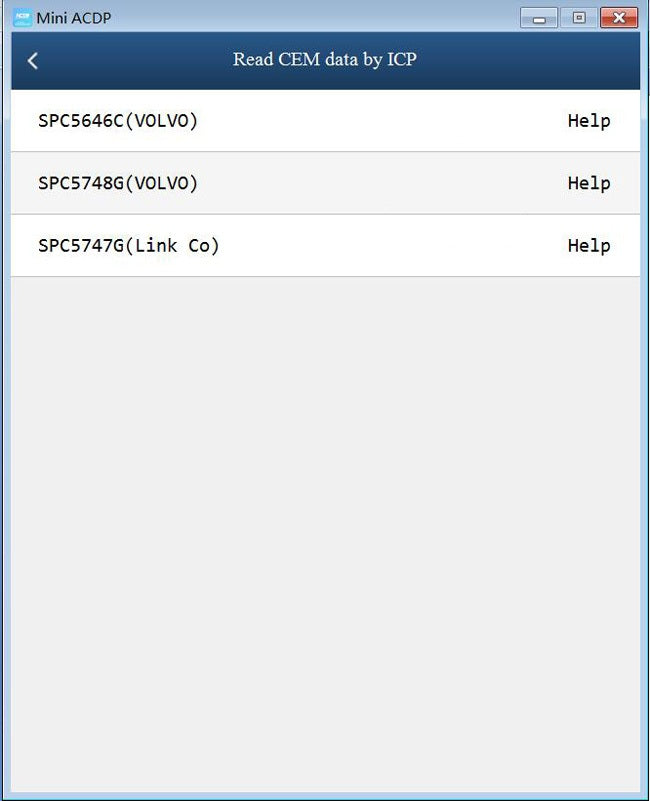Minimize the Mini ACDP window
The image size is (650, 801).
coord(539,18)
